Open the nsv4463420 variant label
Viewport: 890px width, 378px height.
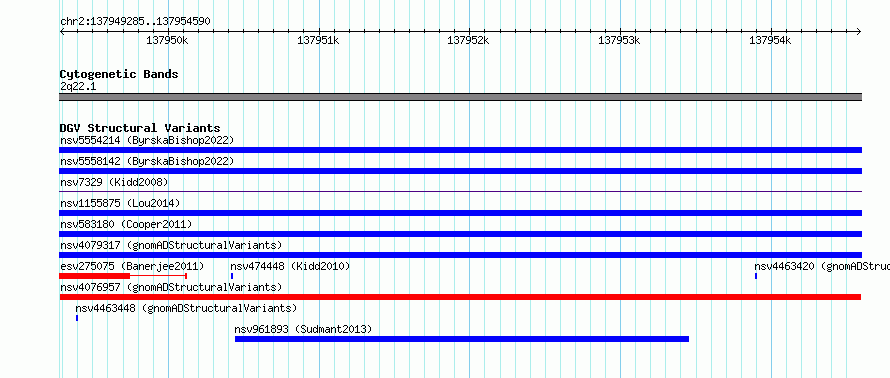point(822,266)
